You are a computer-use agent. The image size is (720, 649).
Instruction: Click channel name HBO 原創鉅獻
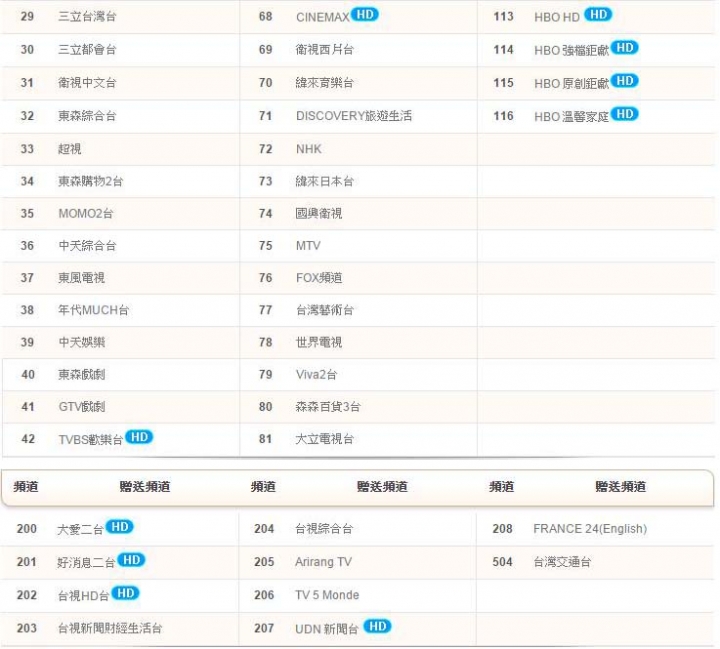[571, 84]
